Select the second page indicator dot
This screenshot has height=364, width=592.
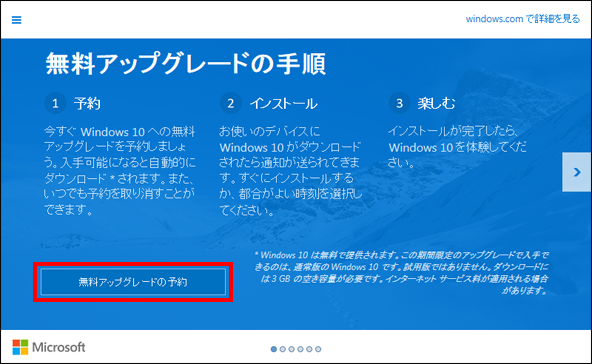coord(283,349)
